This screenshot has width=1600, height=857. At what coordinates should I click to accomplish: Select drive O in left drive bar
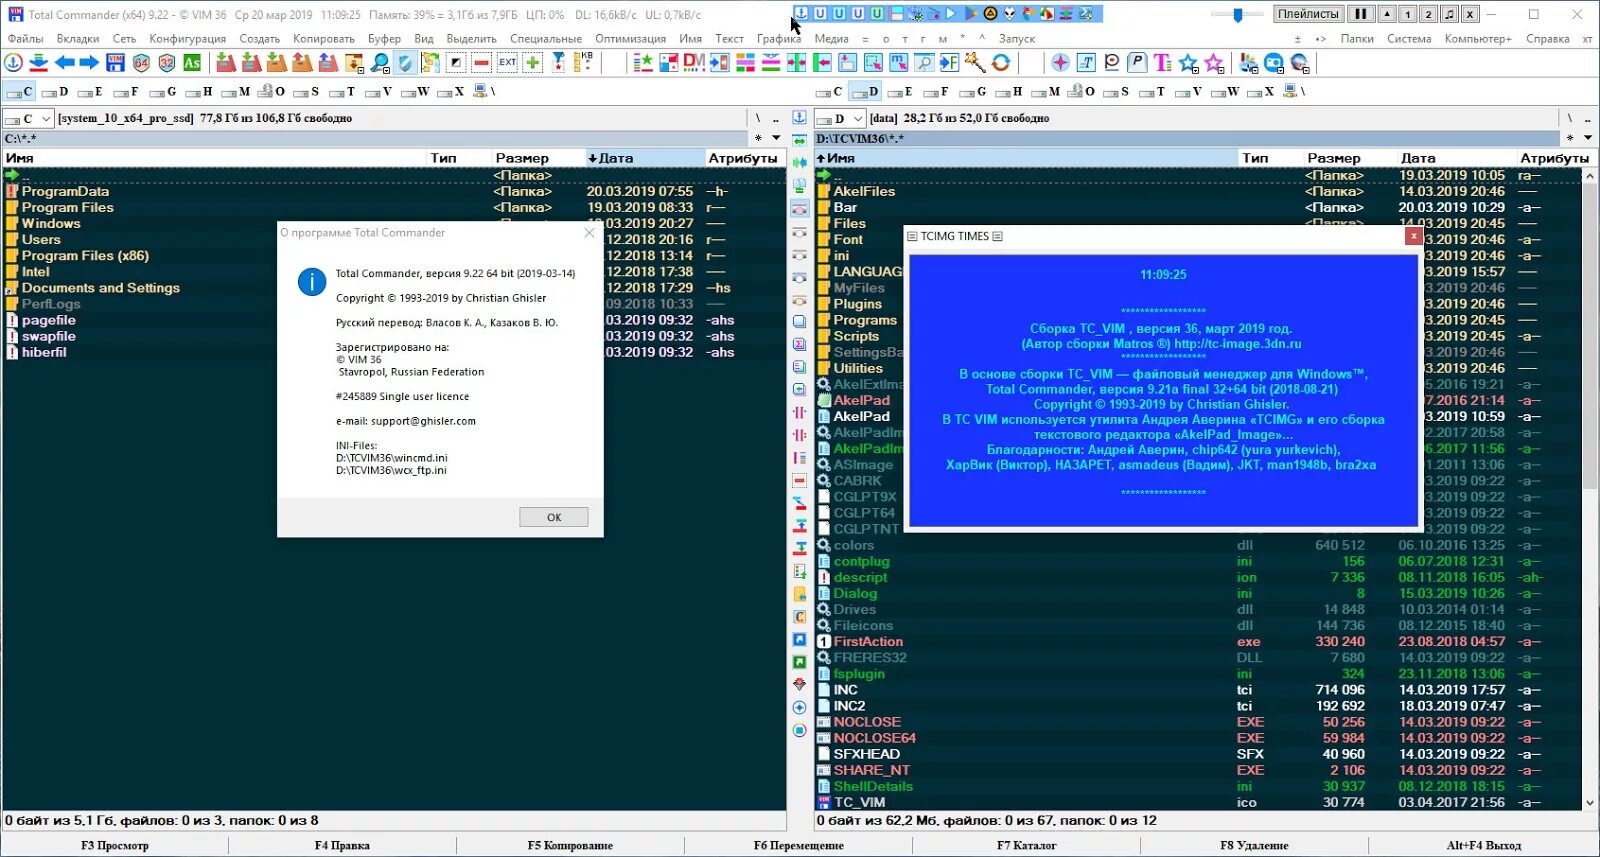pyautogui.click(x=272, y=91)
